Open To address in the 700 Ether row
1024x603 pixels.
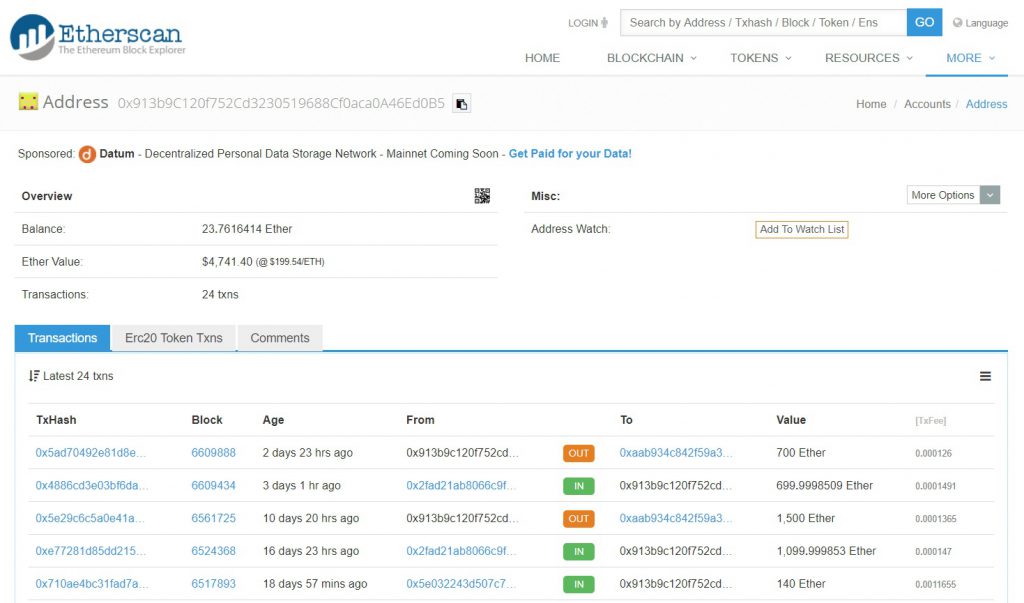click(676, 453)
